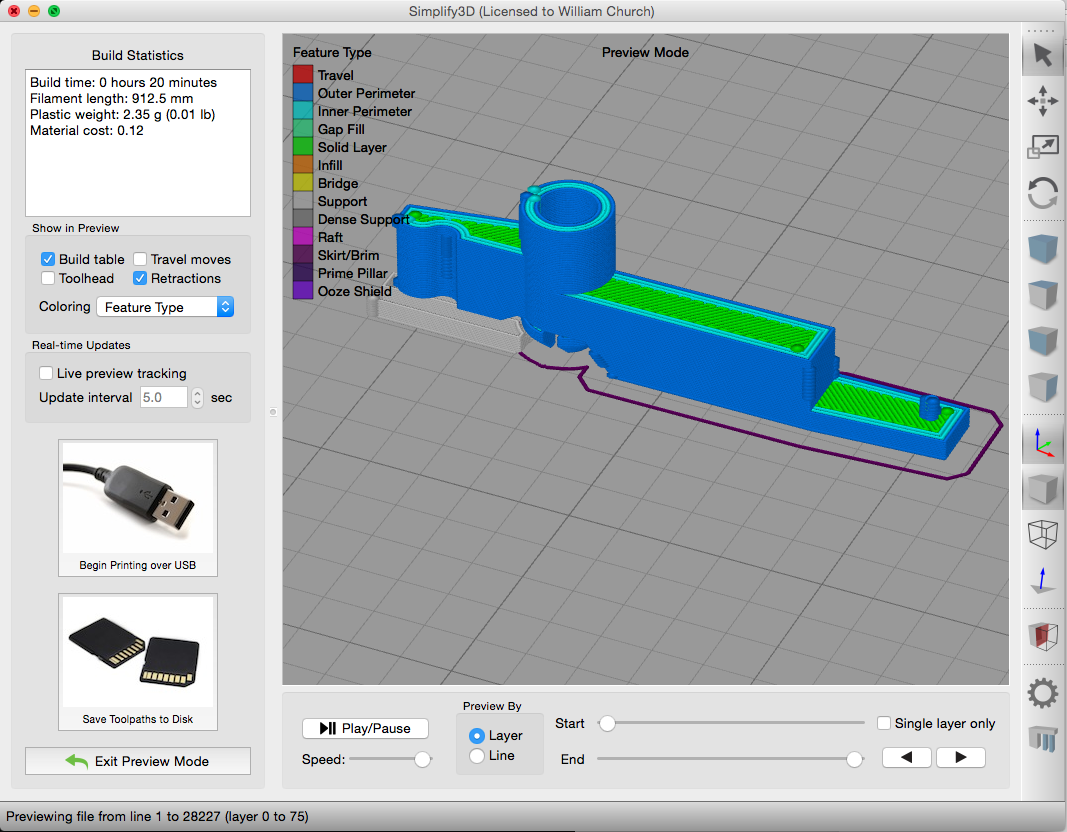Click the Update interval stepper arrows
The image size is (1067, 832).
[197, 398]
